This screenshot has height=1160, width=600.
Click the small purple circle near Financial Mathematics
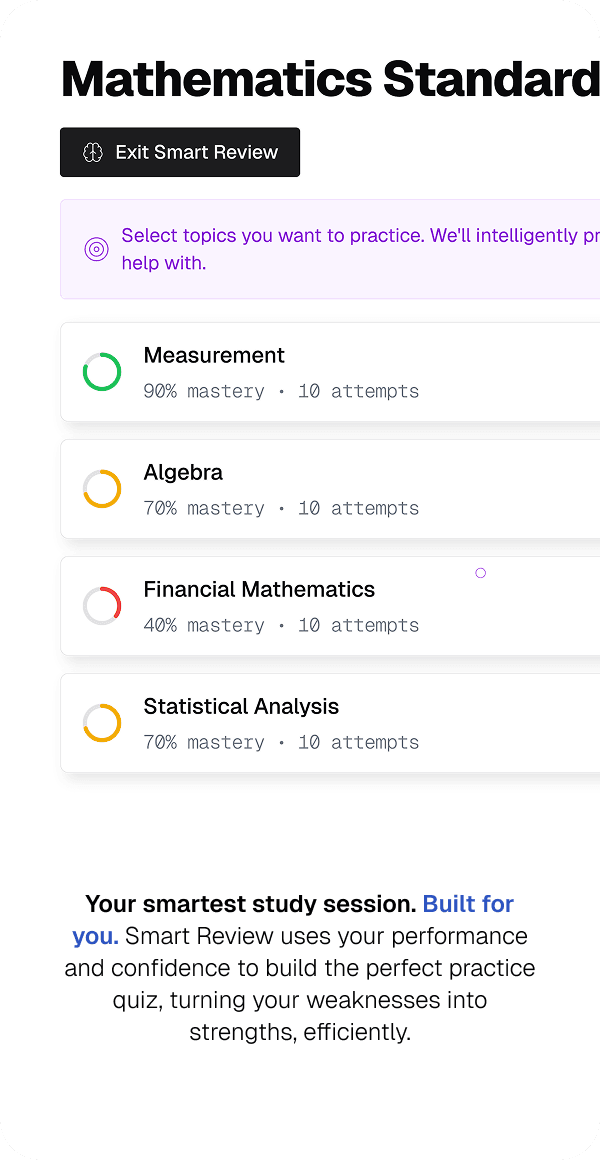(480, 572)
